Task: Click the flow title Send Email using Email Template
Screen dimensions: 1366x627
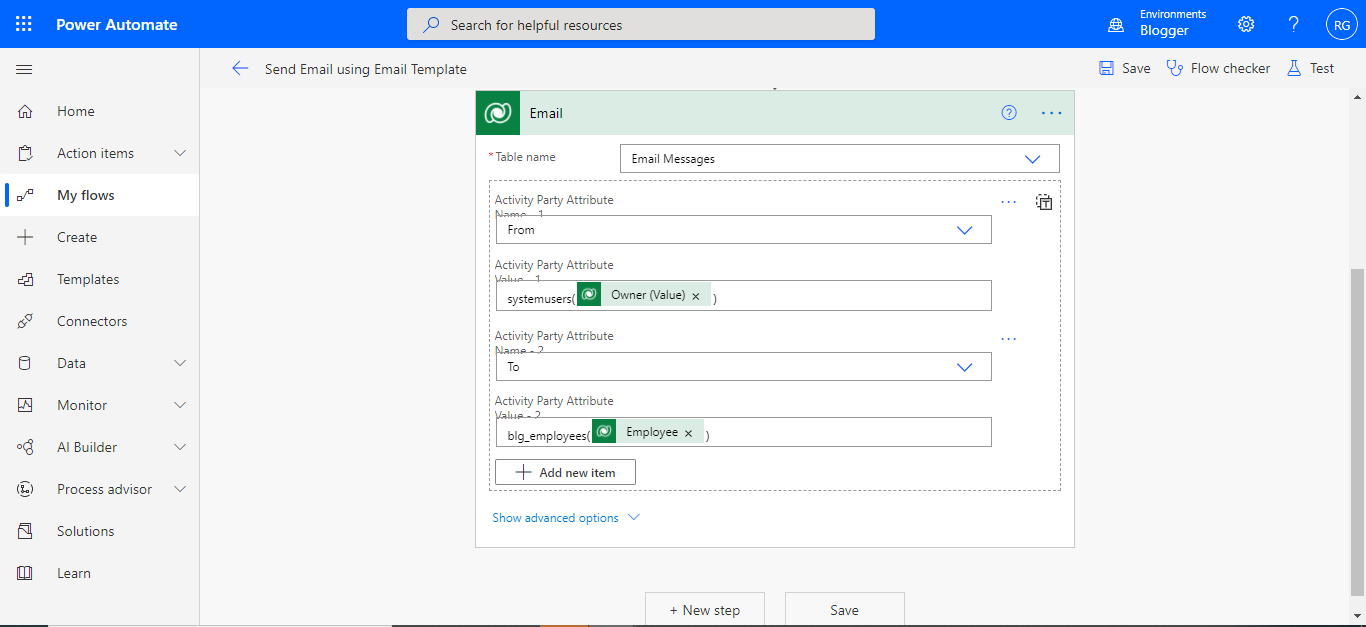Action: (366, 69)
